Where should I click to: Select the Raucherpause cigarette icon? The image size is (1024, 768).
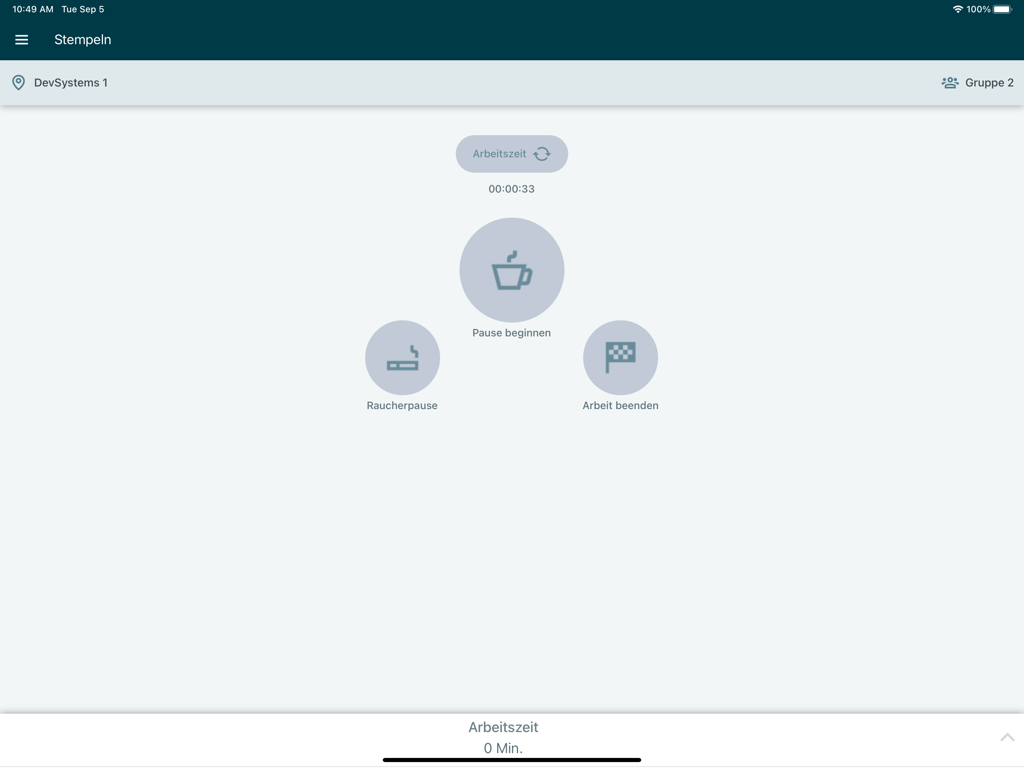[402, 357]
